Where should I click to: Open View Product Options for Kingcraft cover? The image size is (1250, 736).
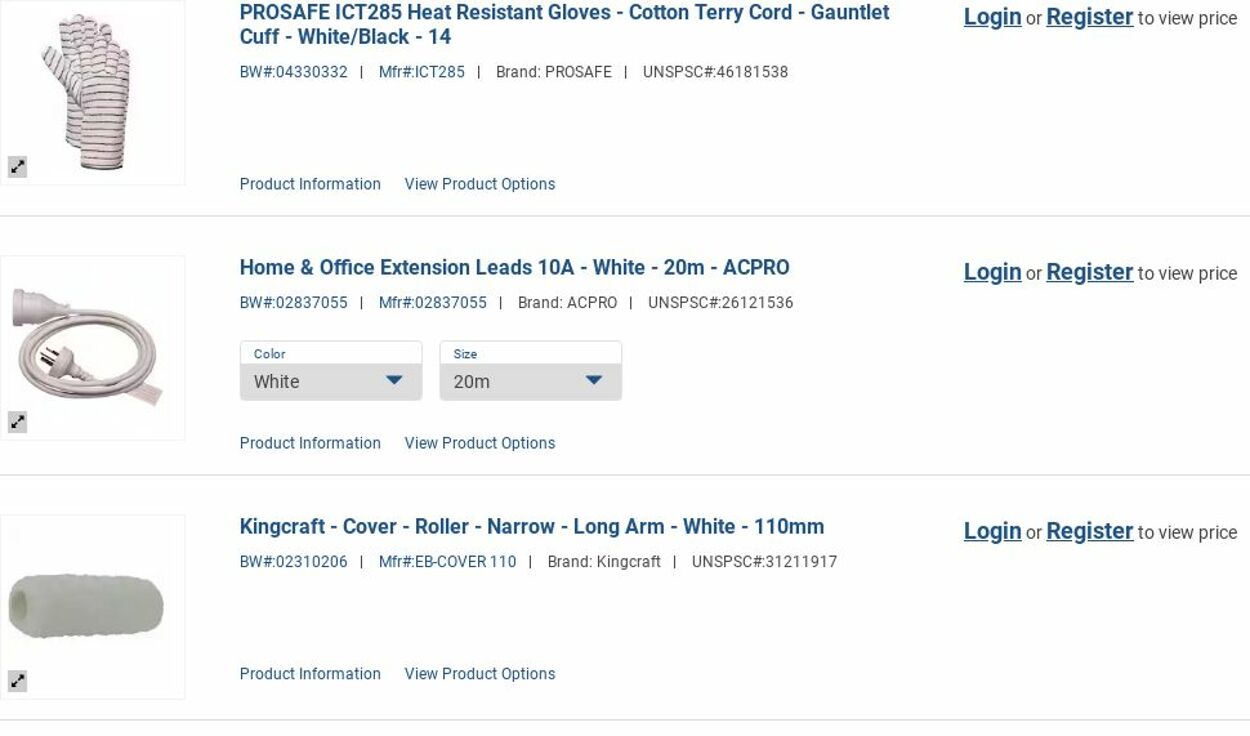tap(479, 674)
